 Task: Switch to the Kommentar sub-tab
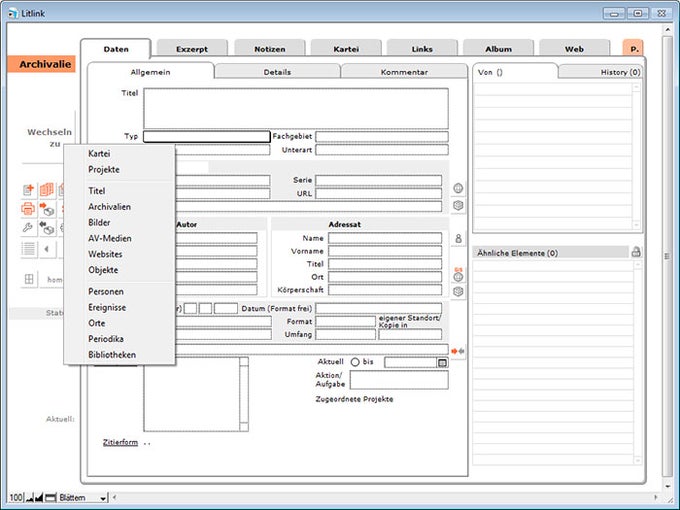point(404,72)
